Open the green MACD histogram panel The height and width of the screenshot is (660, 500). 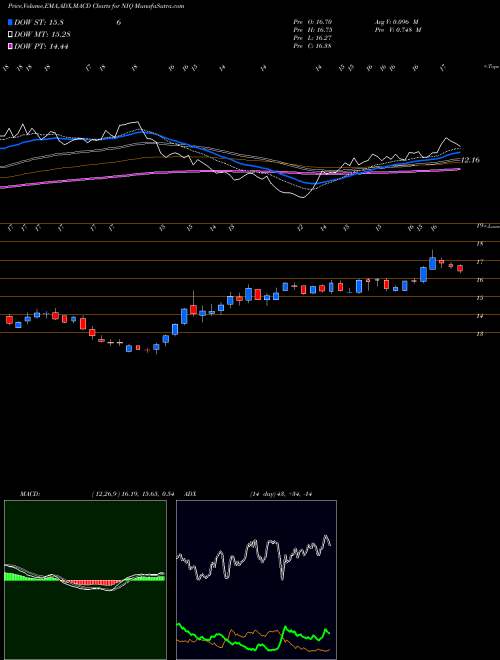click(85, 580)
